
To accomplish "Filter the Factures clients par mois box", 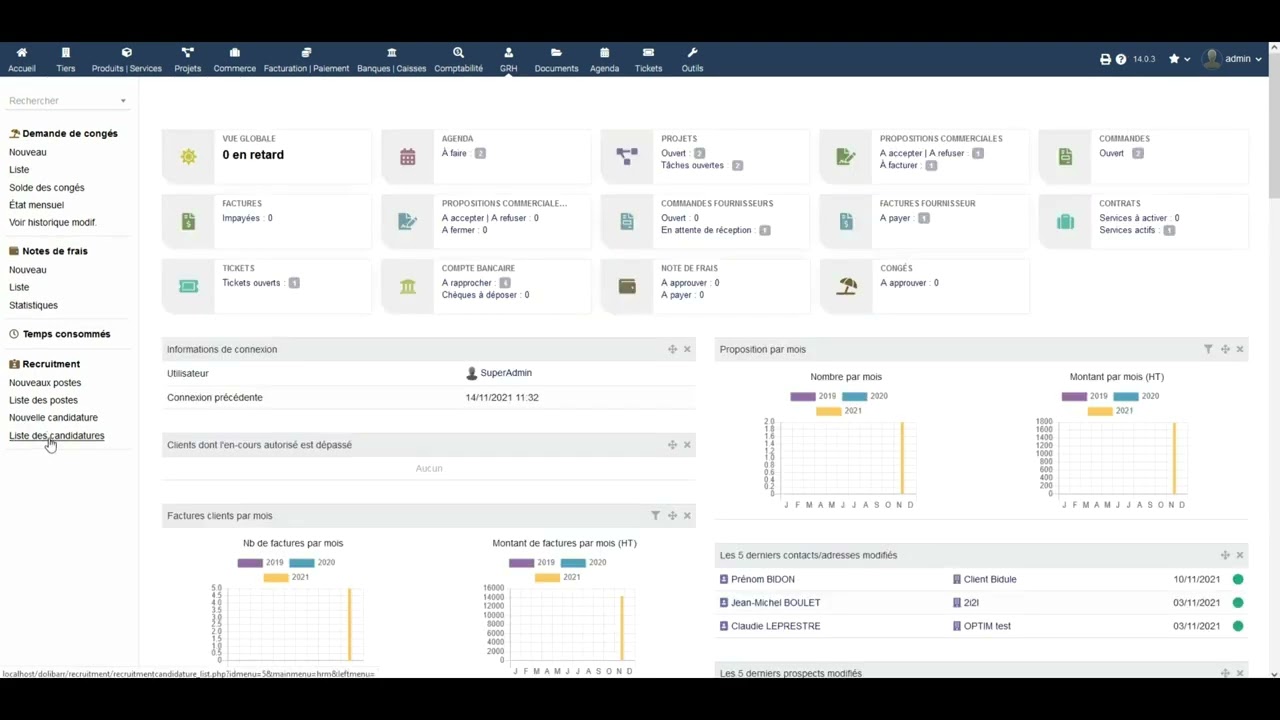I will [x=655, y=516].
